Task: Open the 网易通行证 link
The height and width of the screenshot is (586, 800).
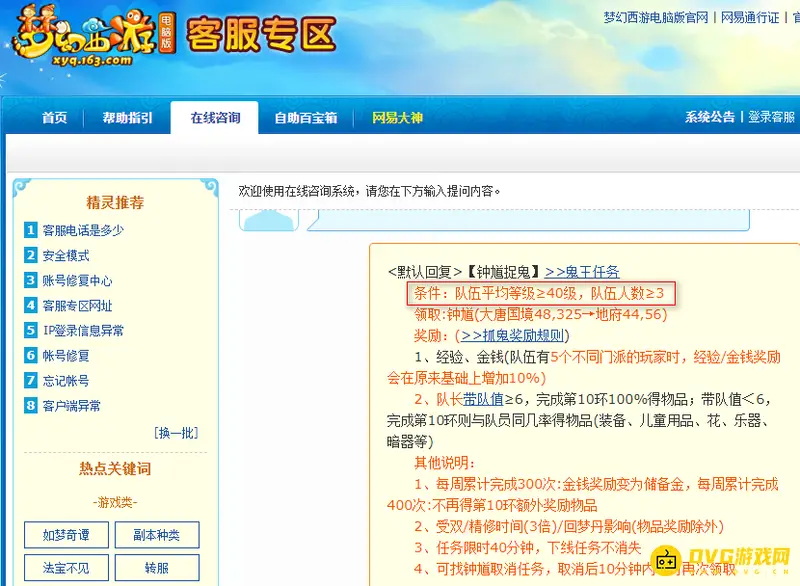Action: (x=749, y=18)
